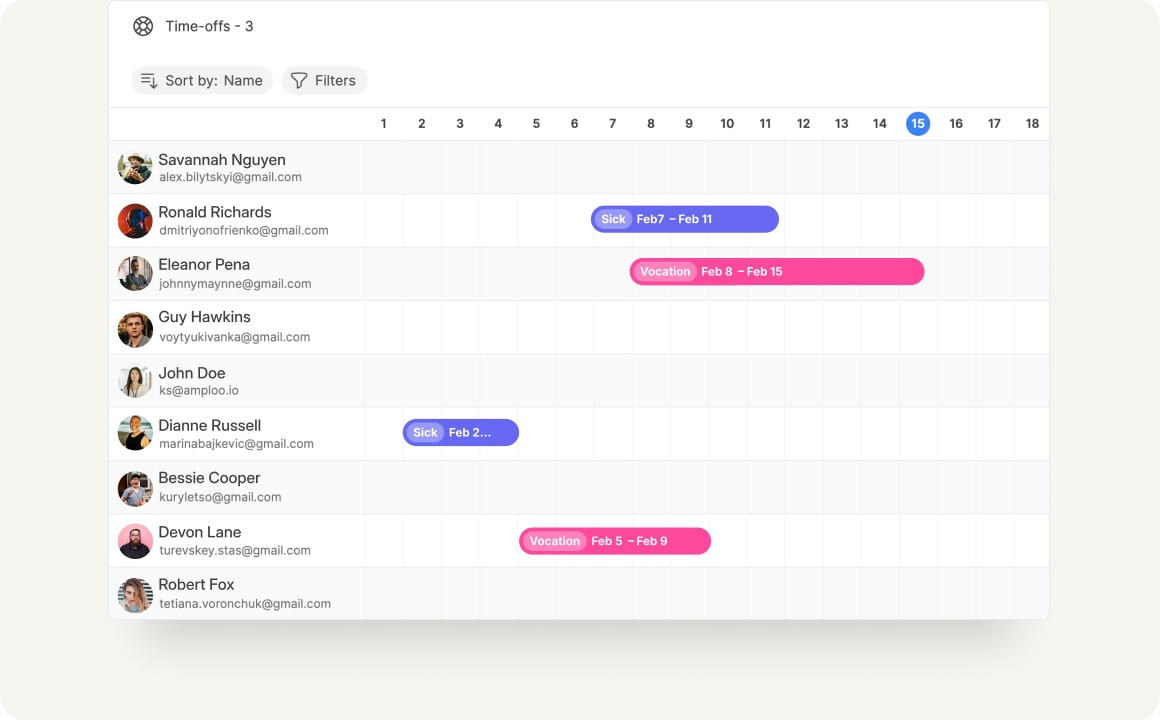This screenshot has width=1160, height=720.
Task: Click the sort icon next to Sort by
Action: [148, 80]
